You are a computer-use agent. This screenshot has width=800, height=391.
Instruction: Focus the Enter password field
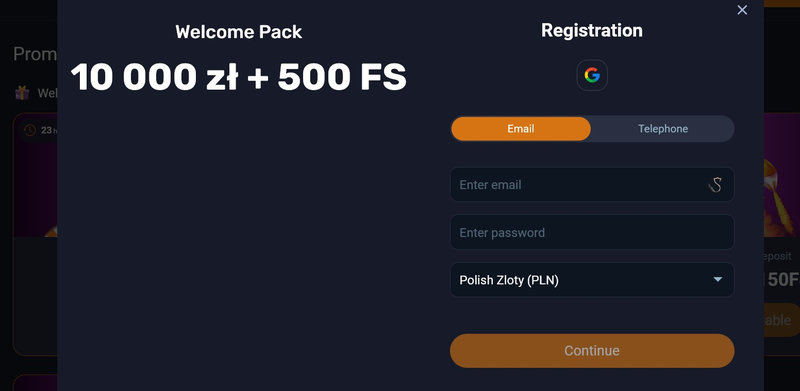click(x=592, y=232)
